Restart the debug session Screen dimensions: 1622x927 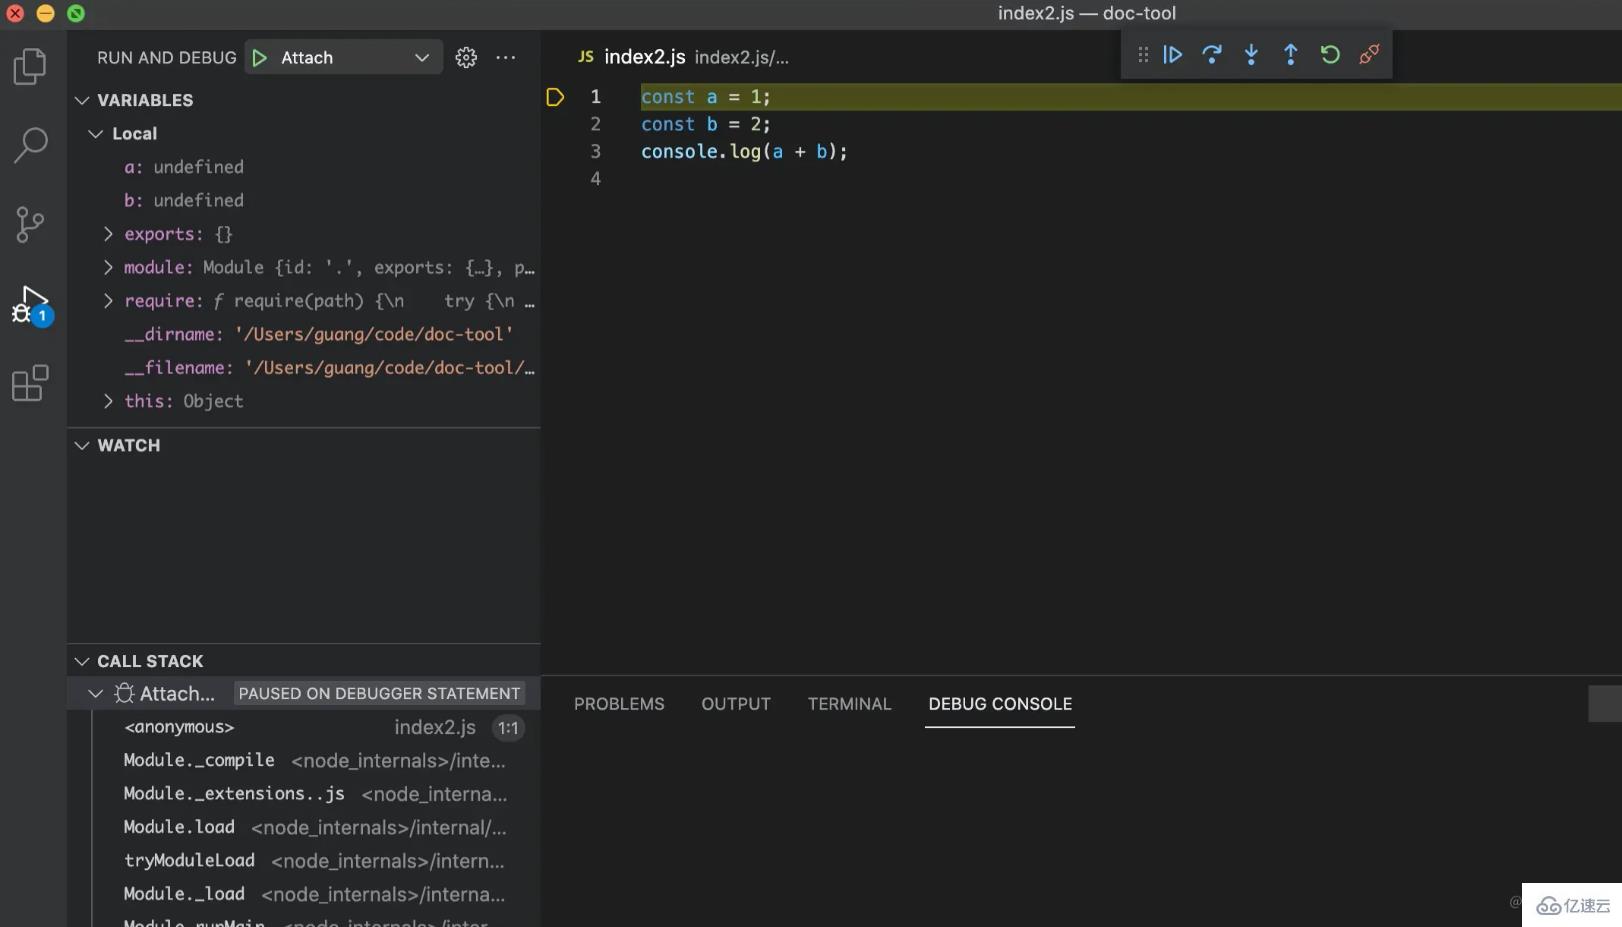[1330, 54]
